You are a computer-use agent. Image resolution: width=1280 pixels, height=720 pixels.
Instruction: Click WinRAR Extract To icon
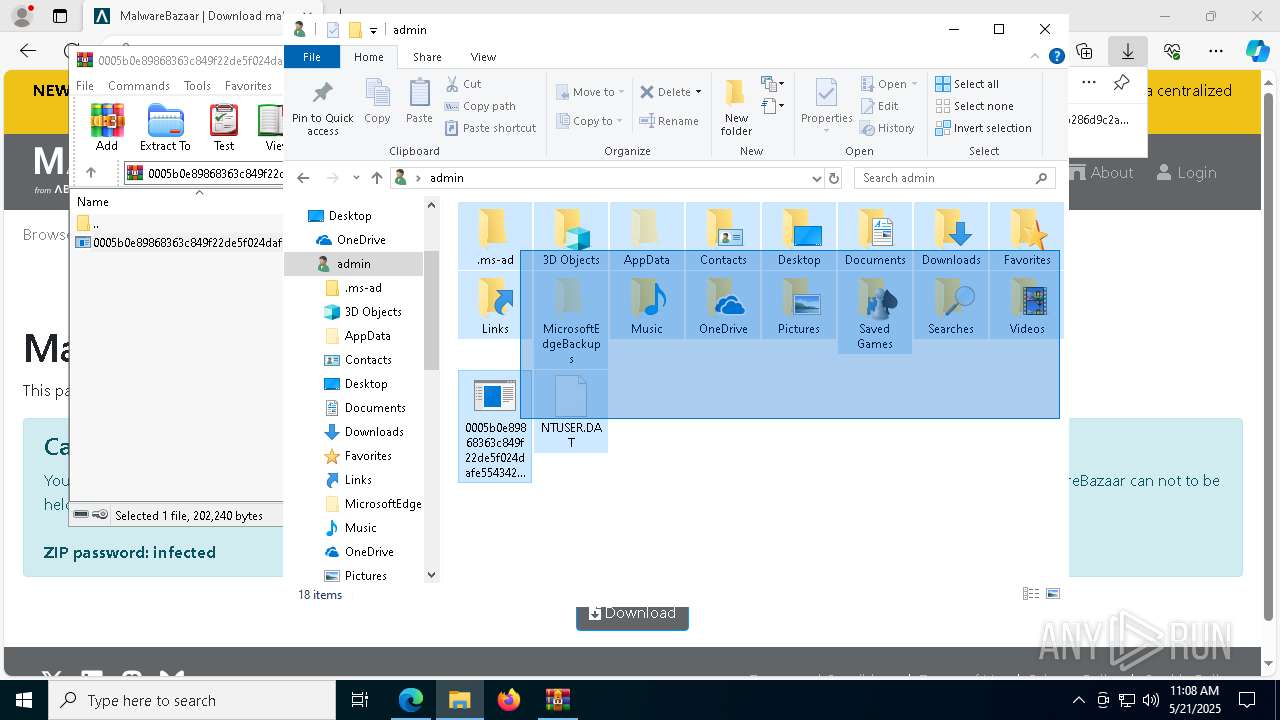coord(165,127)
